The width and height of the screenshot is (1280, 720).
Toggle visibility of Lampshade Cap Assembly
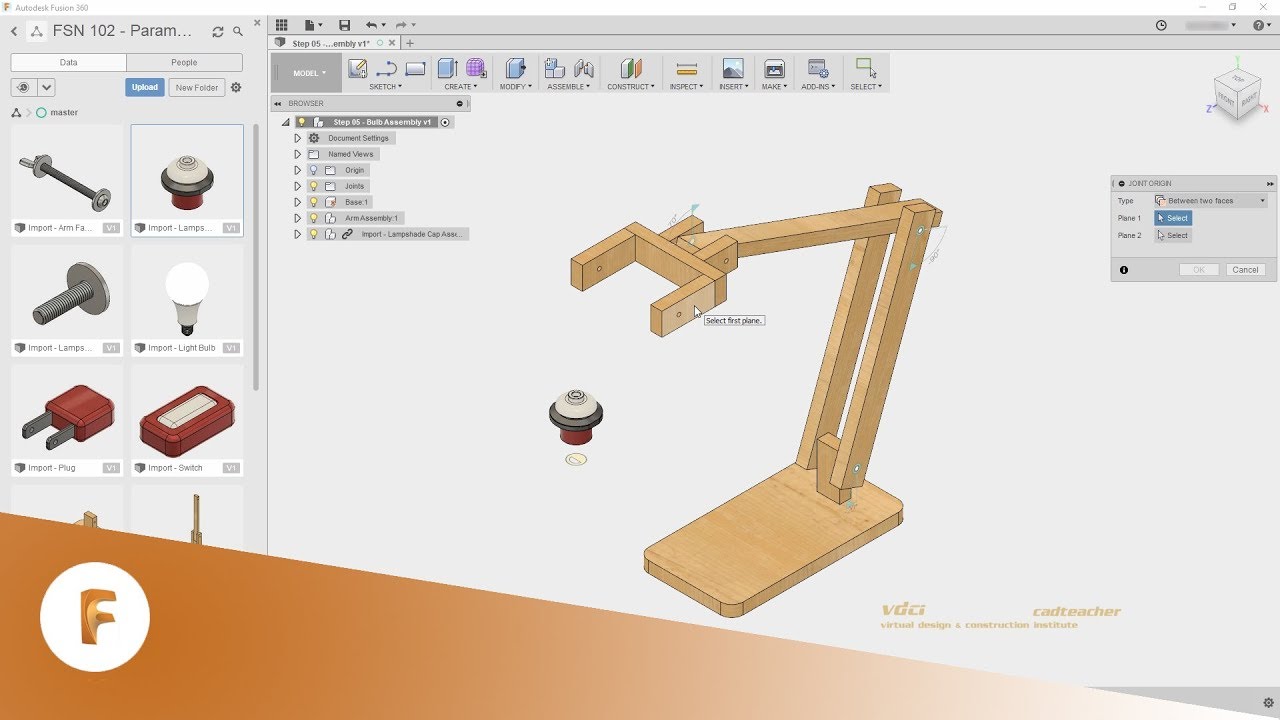(x=313, y=234)
